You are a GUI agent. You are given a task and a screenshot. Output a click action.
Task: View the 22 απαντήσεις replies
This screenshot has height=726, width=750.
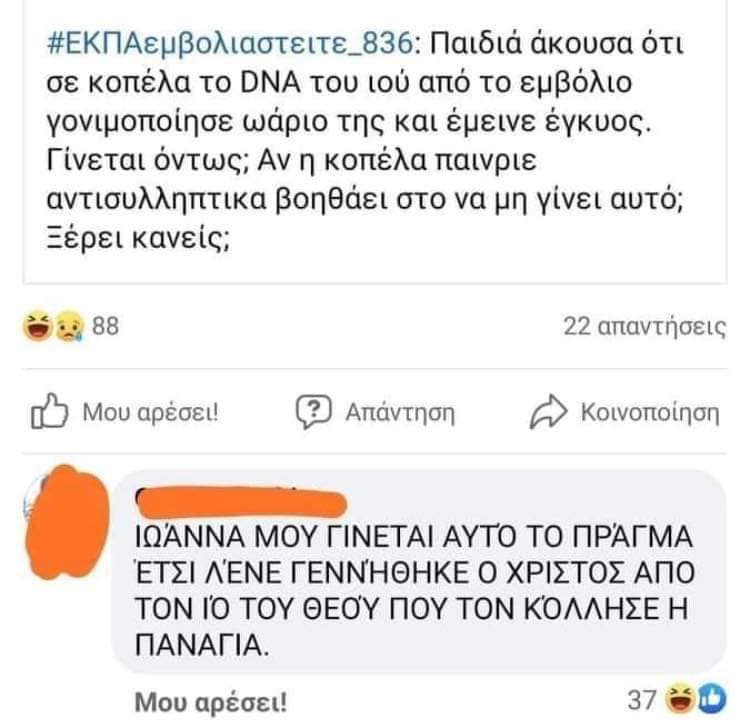click(x=644, y=327)
